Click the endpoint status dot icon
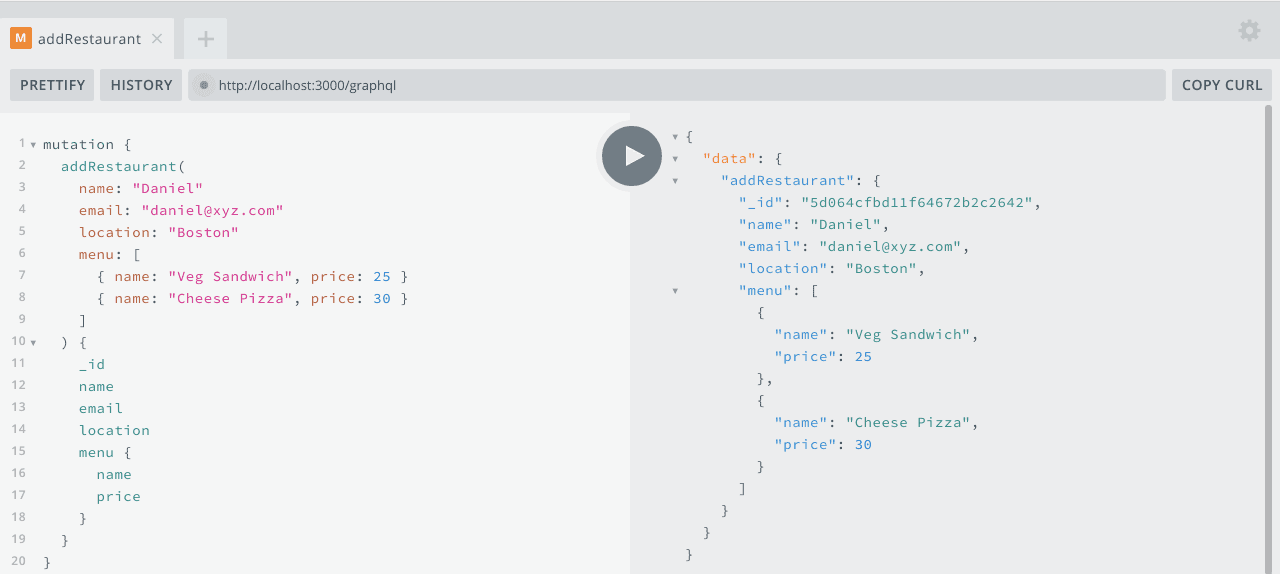The width and height of the screenshot is (1280, 574). click(x=204, y=85)
